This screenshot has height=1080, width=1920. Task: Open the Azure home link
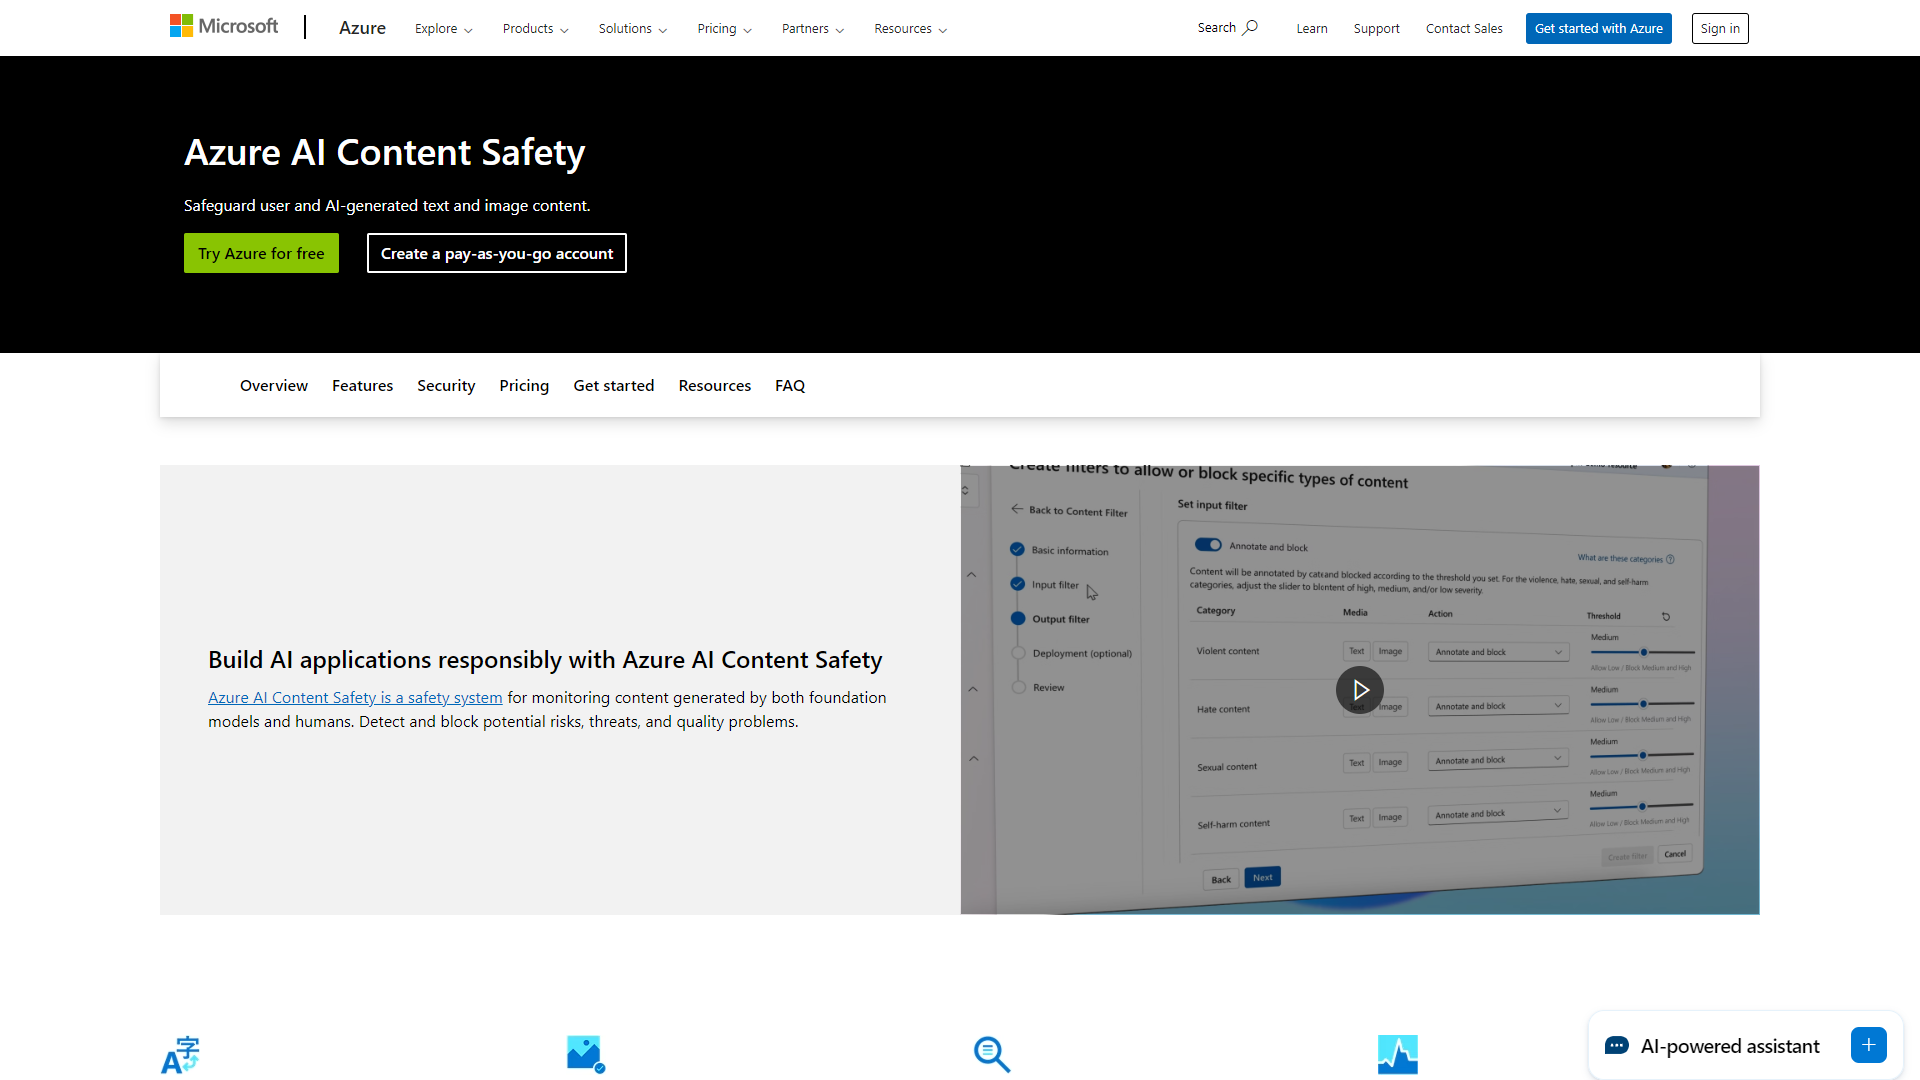(362, 28)
